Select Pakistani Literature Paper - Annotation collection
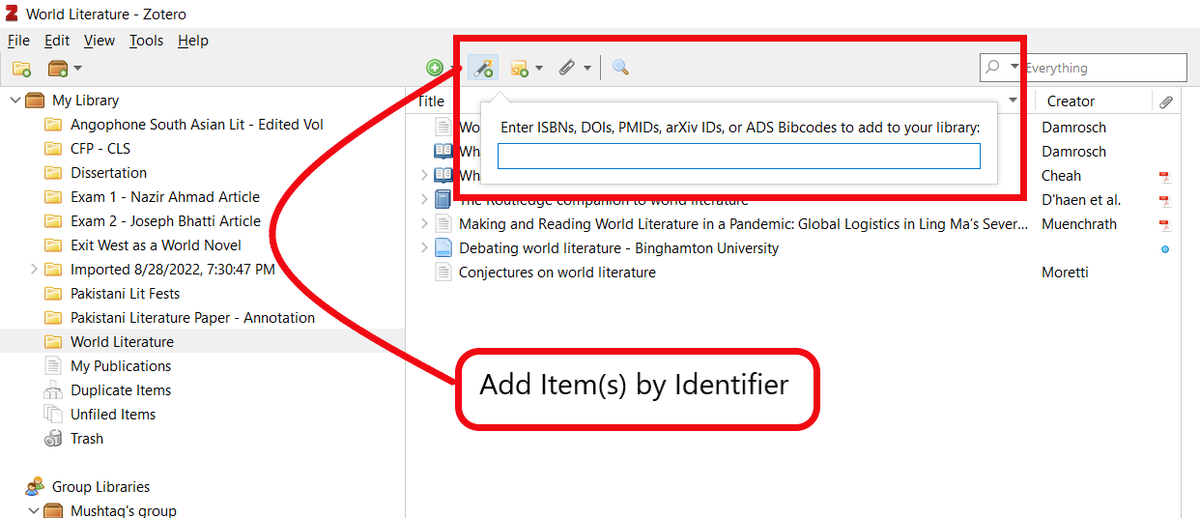The width and height of the screenshot is (1200, 518). (193, 318)
